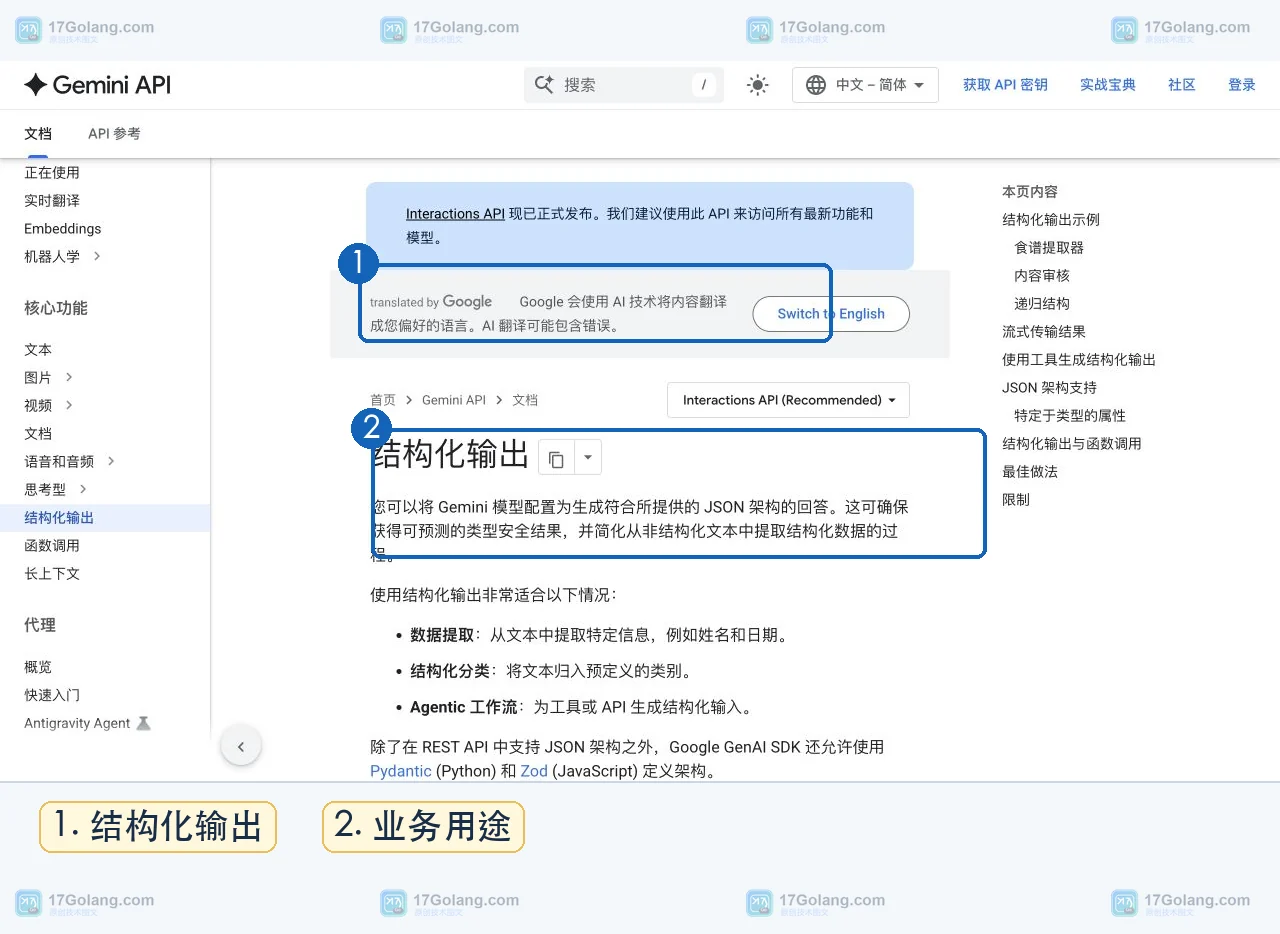The height and width of the screenshot is (934, 1280).
Task: Open Embeddings in the sidebar
Action: click(63, 229)
